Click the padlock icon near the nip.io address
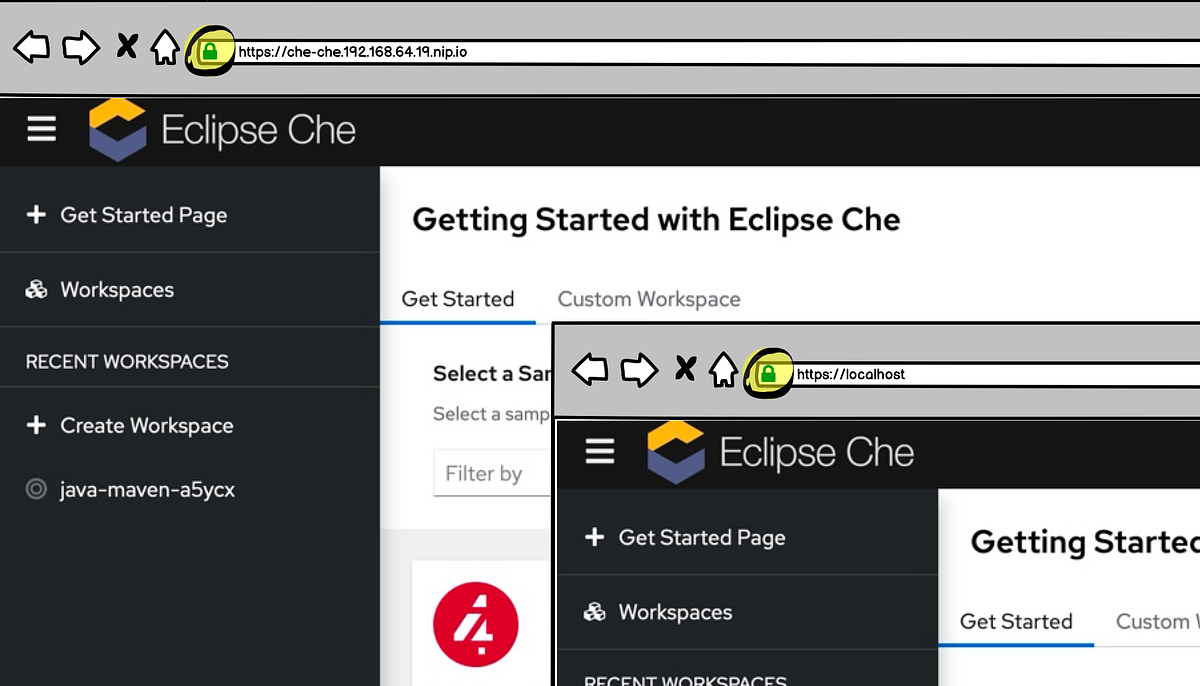Viewport: 1200px width, 686px height. tap(210, 49)
